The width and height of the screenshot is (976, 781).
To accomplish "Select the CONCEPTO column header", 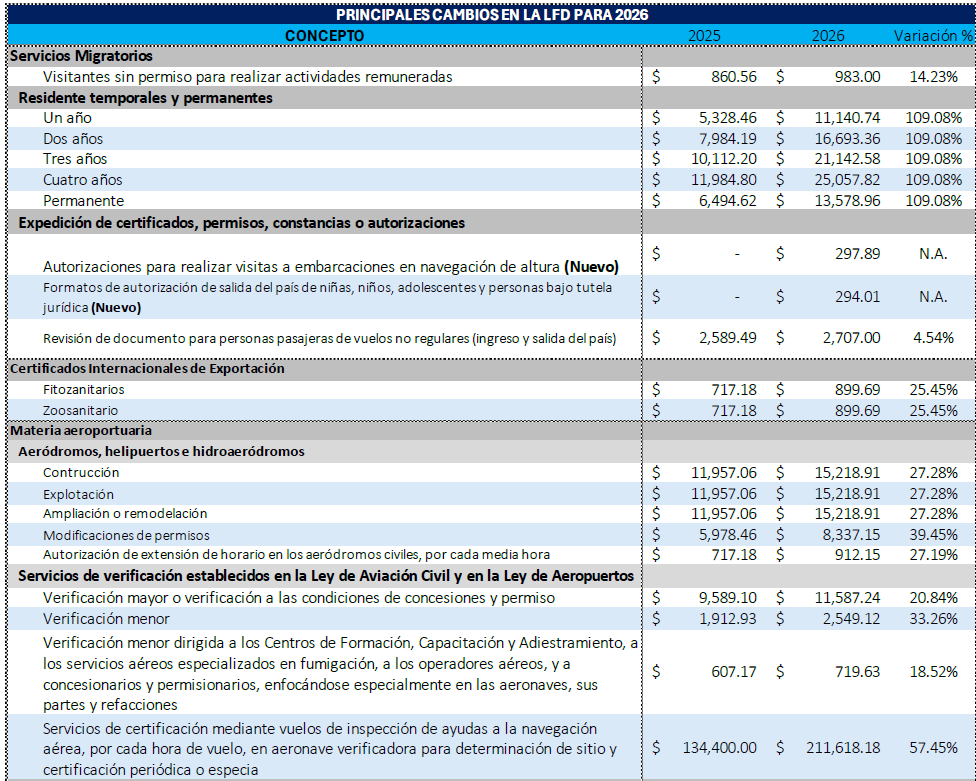I will [324, 36].
